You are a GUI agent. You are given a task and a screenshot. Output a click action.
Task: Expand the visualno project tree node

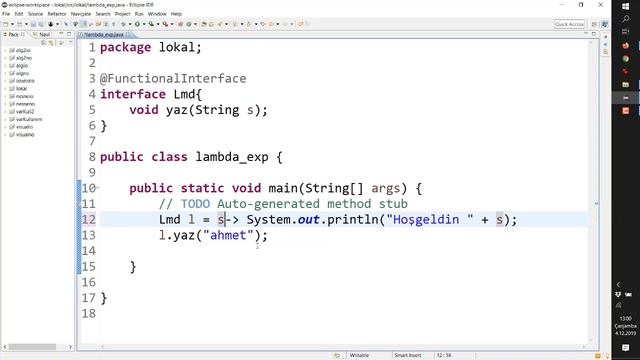pos(5,134)
